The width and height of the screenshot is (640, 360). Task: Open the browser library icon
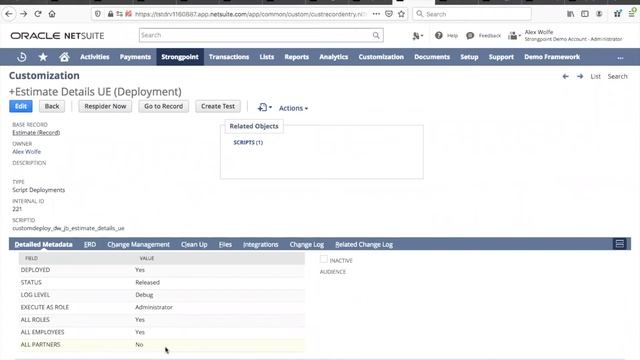coord(571,14)
